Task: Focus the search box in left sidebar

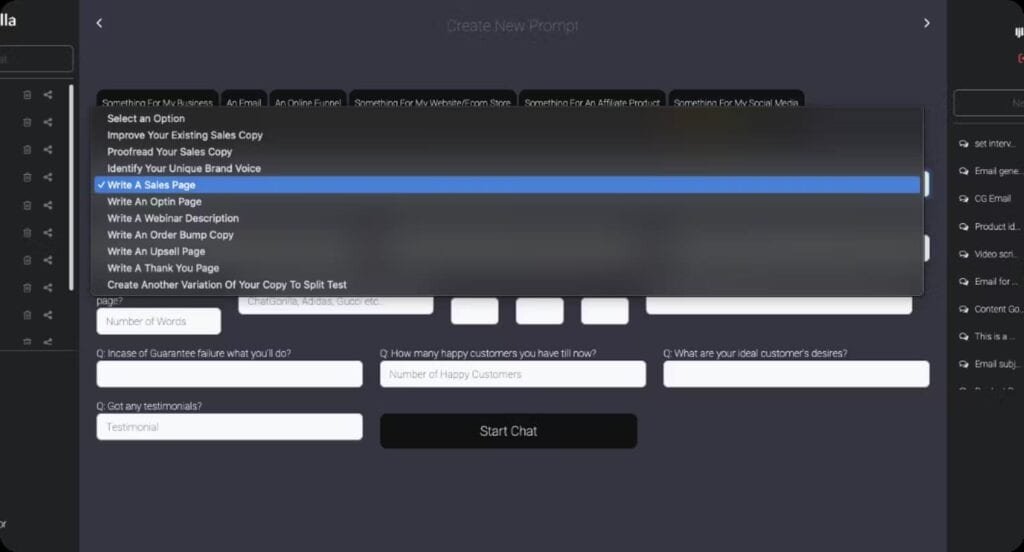Action: (36, 59)
